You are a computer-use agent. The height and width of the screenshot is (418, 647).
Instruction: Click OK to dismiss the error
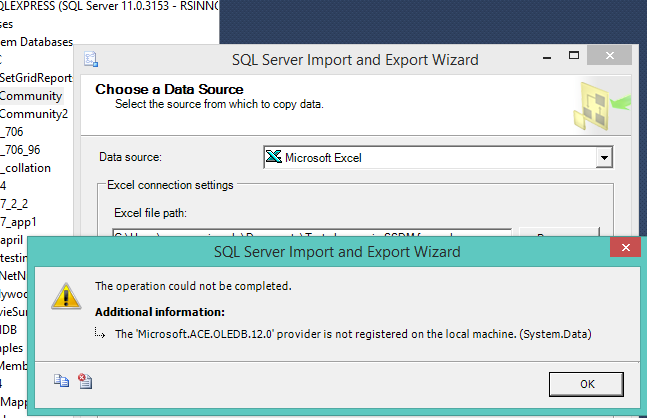pyautogui.click(x=588, y=383)
